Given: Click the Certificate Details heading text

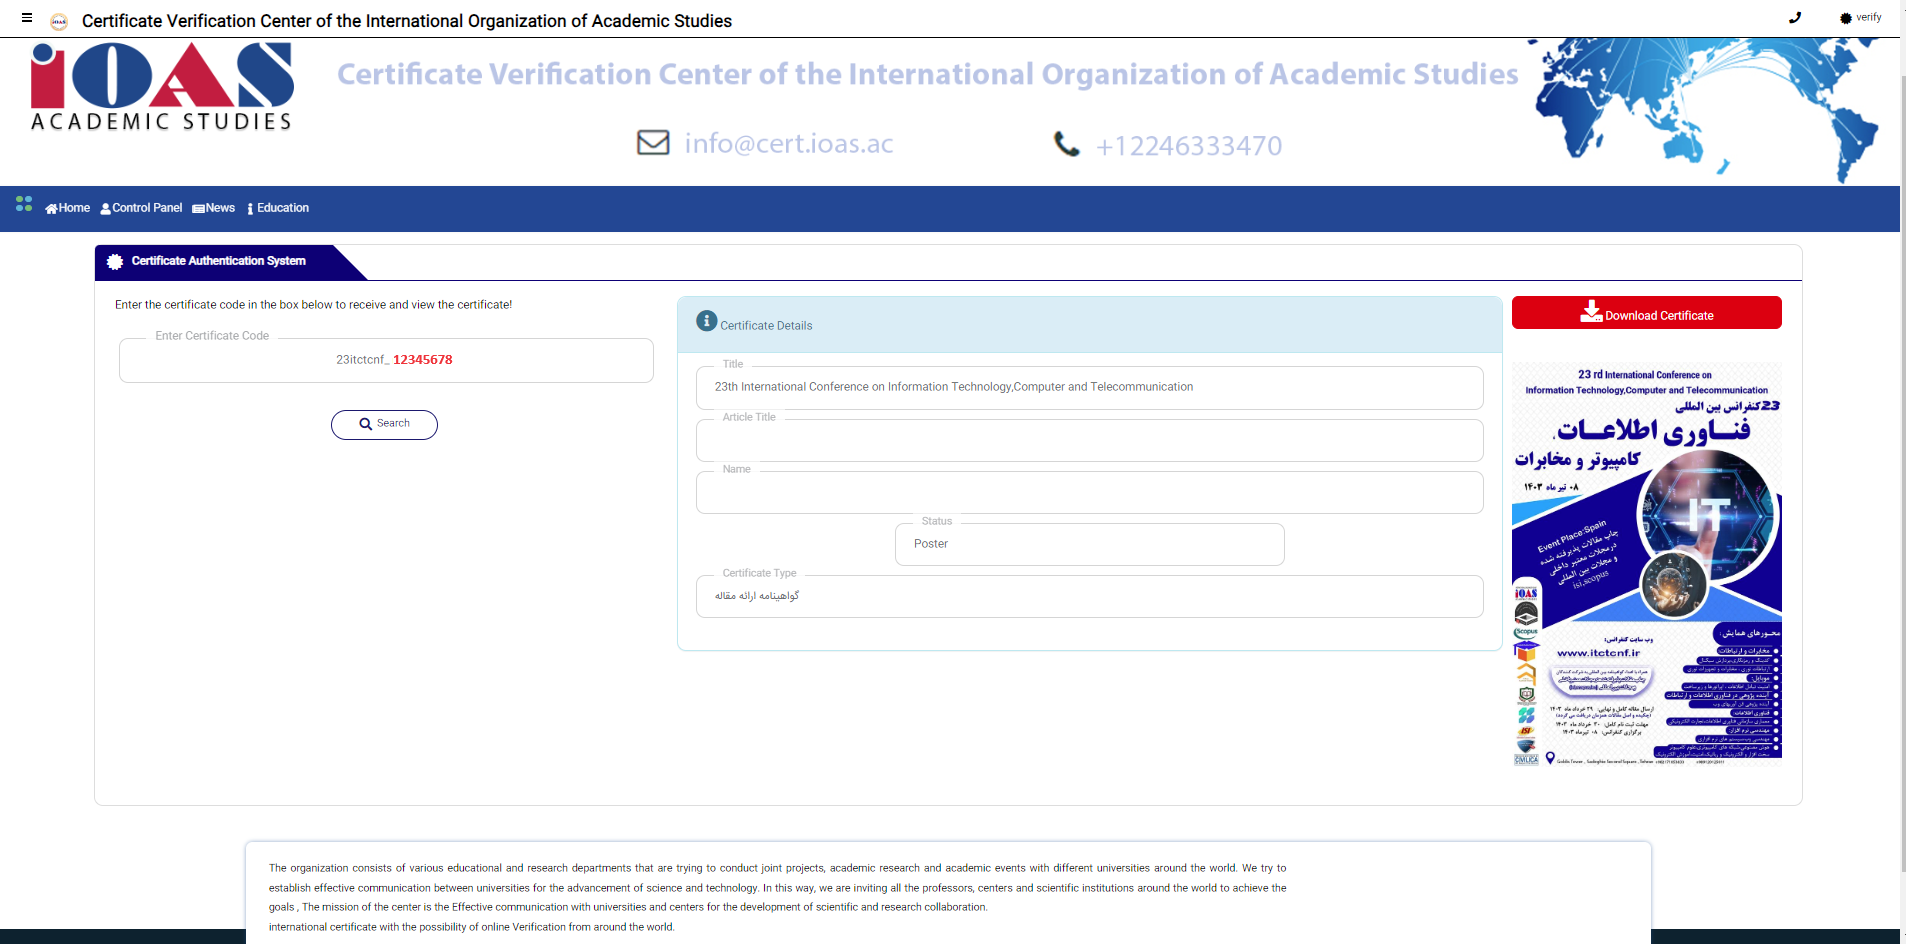Looking at the screenshot, I should [x=766, y=326].
